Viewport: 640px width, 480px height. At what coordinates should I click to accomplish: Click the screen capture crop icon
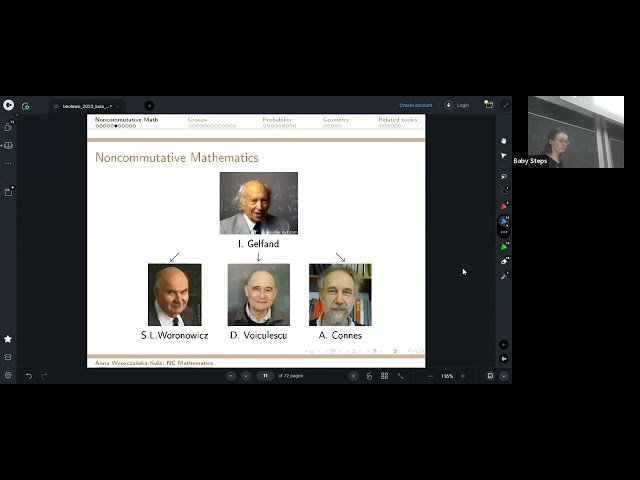pos(488,104)
